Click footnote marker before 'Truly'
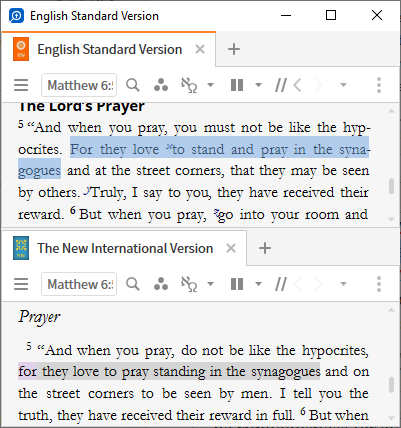The height and width of the screenshot is (428, 401). tap(87, 190)
